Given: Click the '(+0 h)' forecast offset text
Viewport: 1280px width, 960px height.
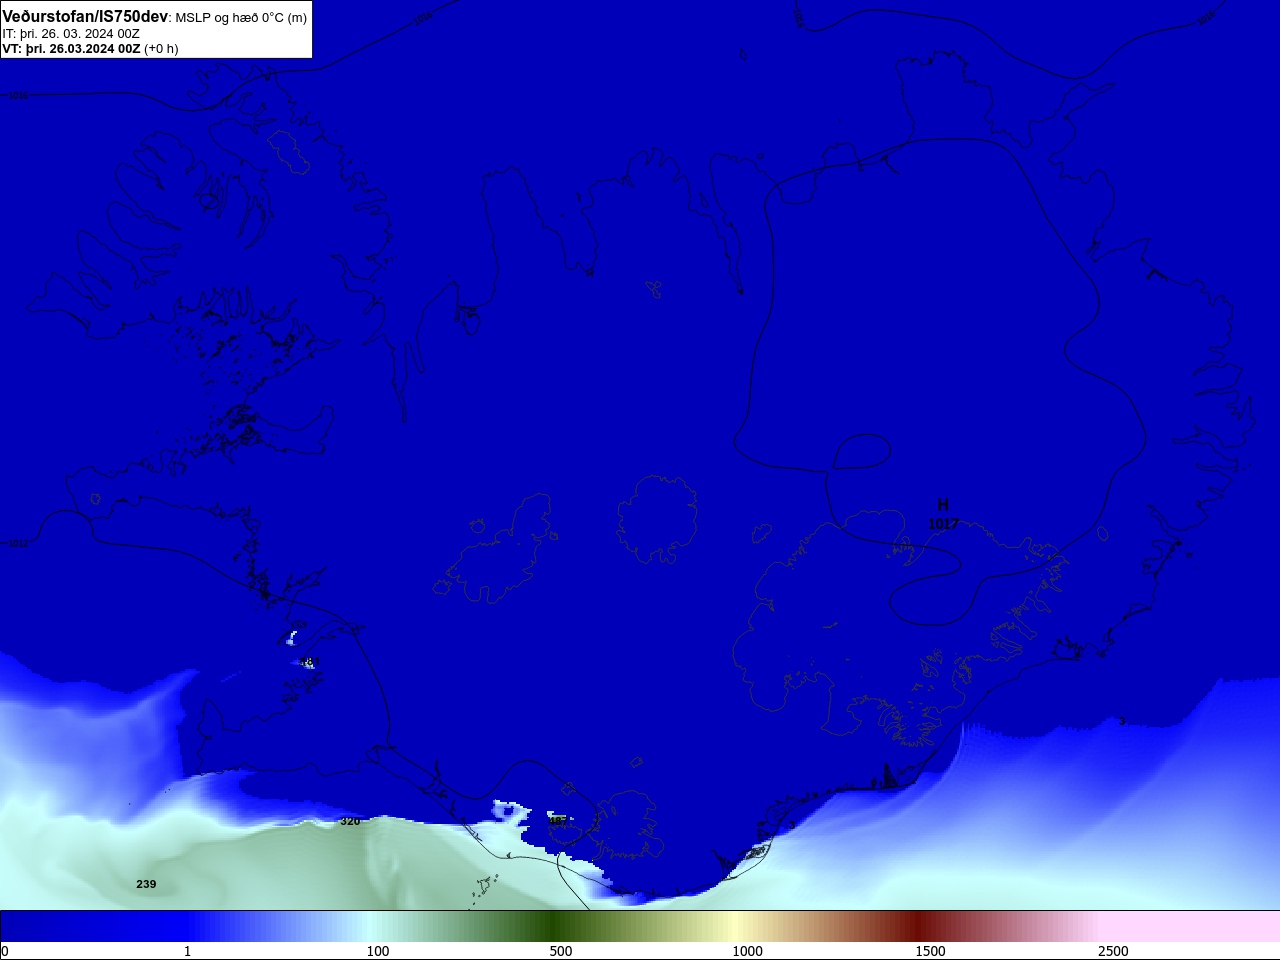Looking at the screenshot, I should point(161,48).
